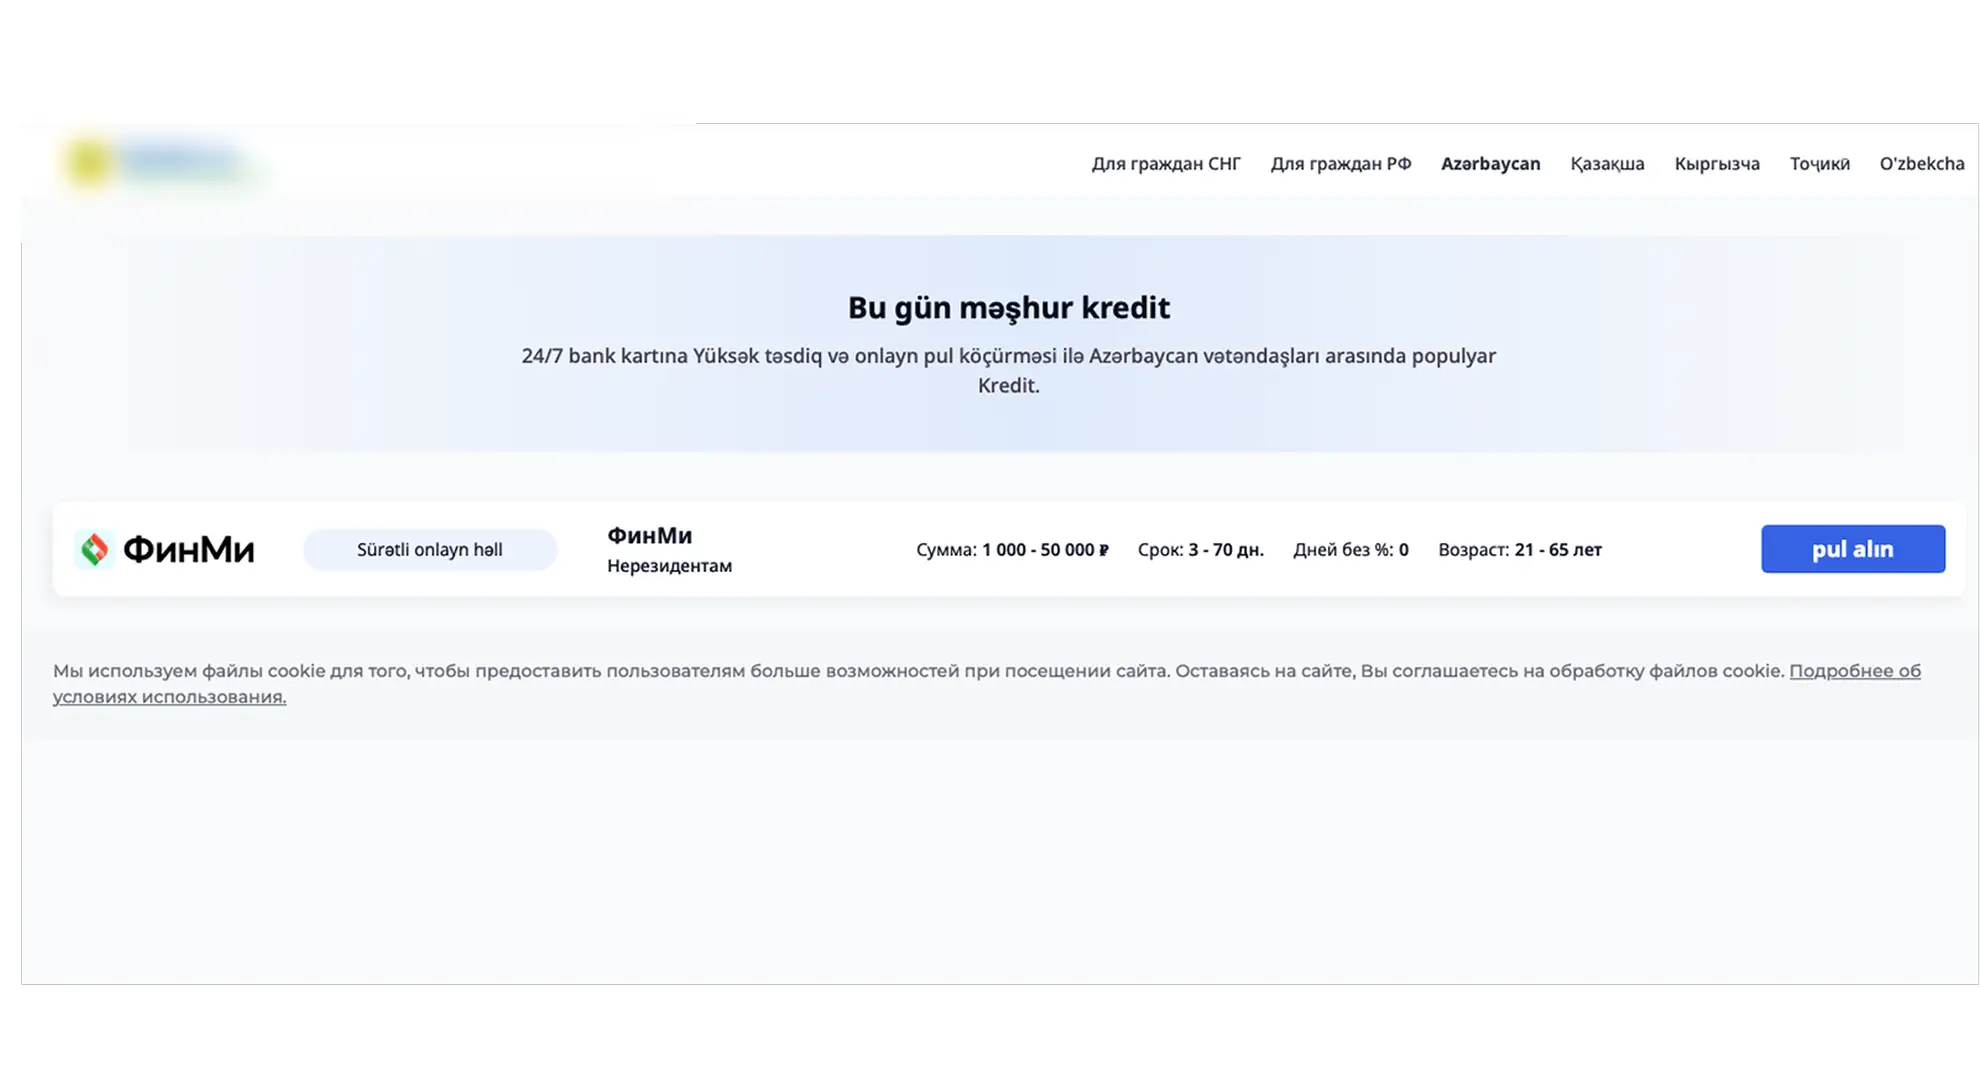Click the Bu gün məşhur kredit heading

tap(1009, 307)
